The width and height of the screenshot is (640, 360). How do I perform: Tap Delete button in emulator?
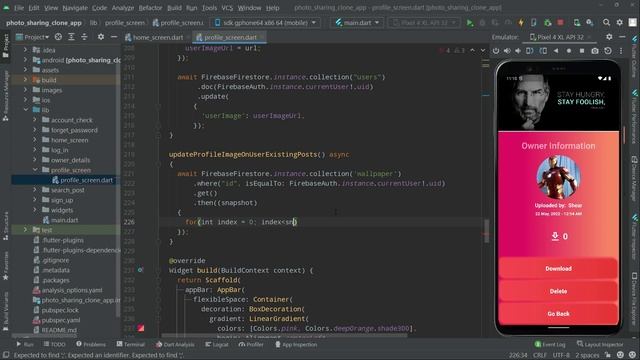[x=558, y=291]
